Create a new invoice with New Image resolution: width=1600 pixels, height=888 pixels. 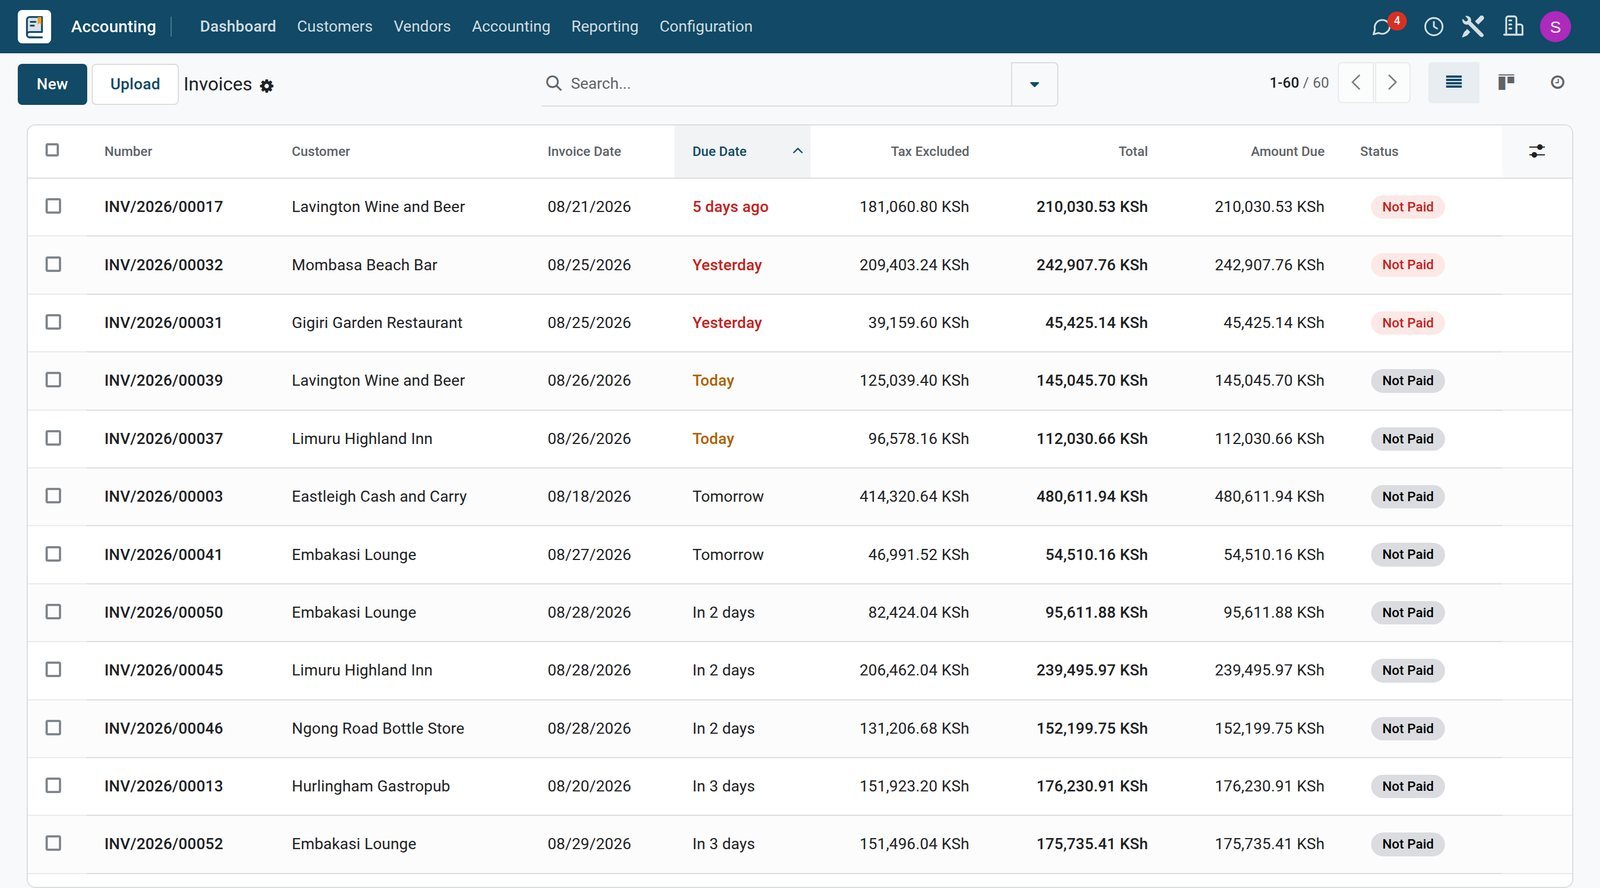tap(52, 84)
